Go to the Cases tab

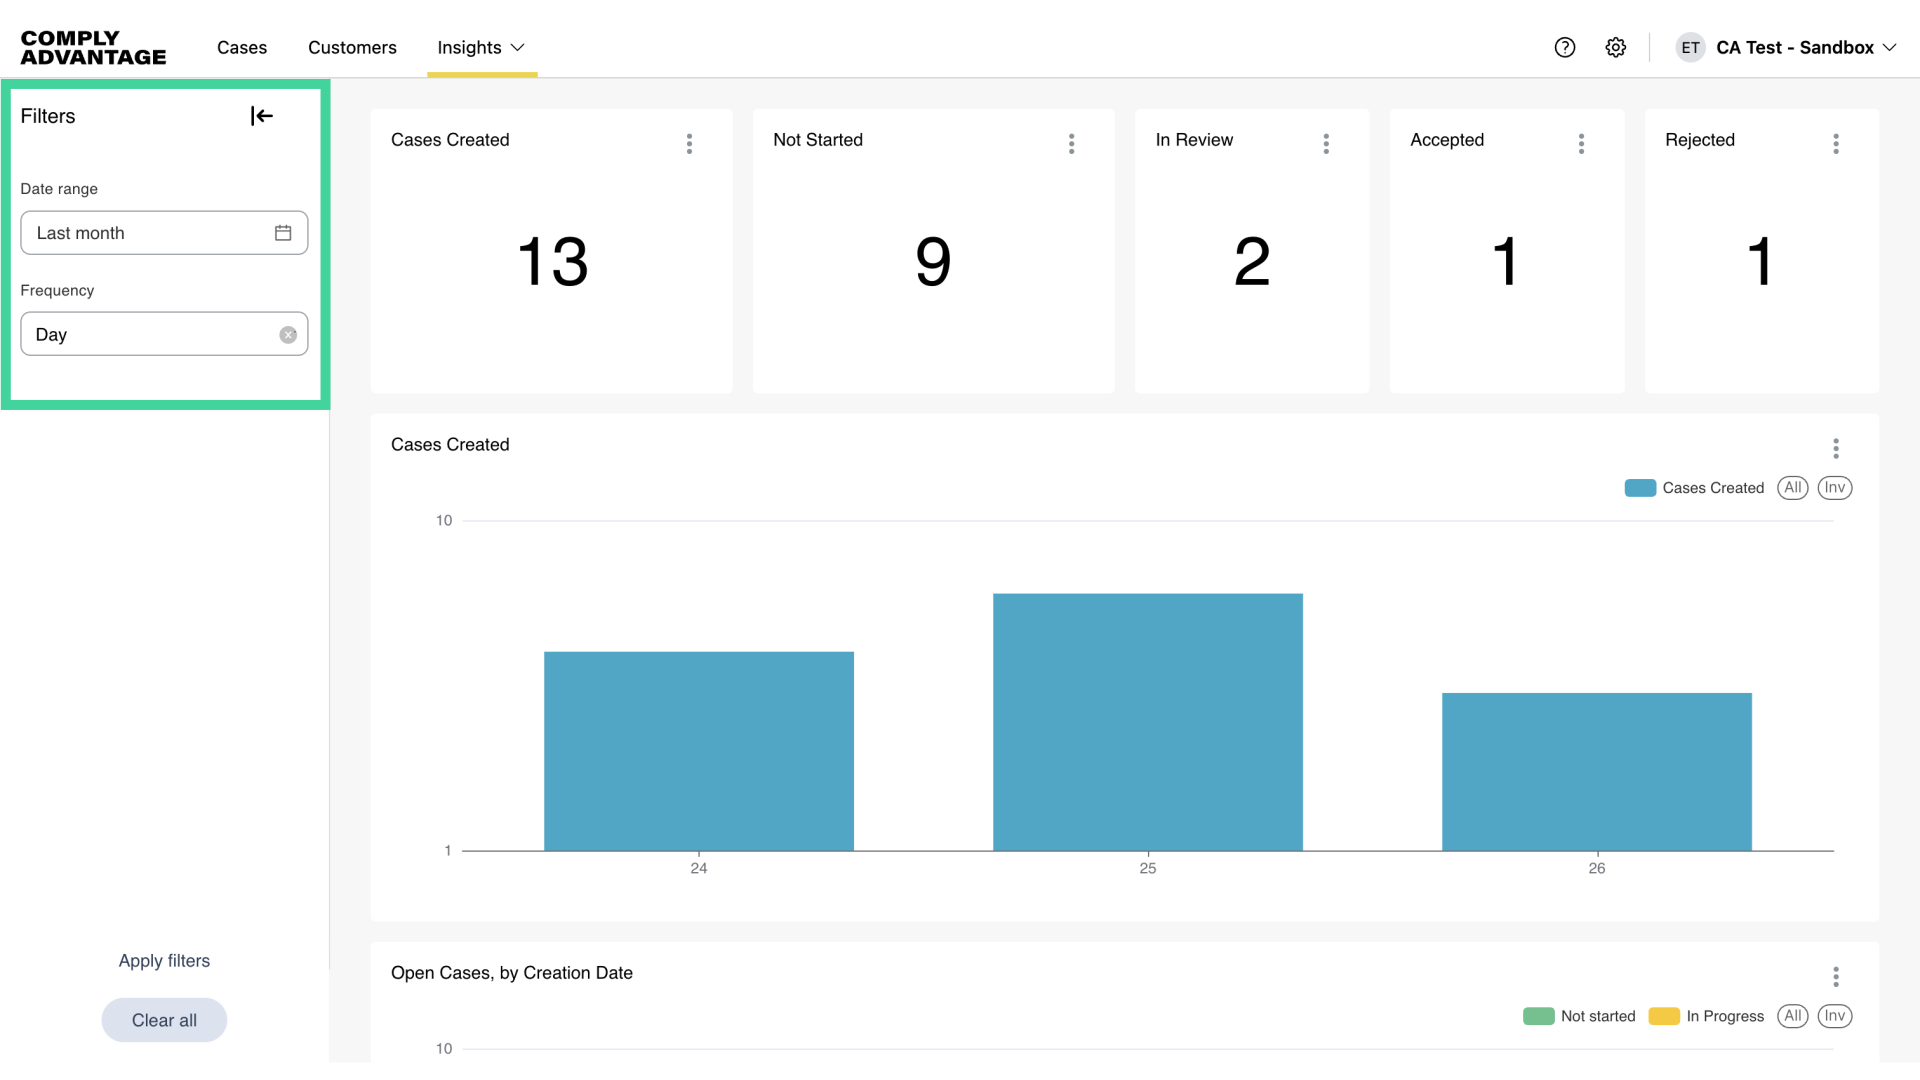coord(242,47)
